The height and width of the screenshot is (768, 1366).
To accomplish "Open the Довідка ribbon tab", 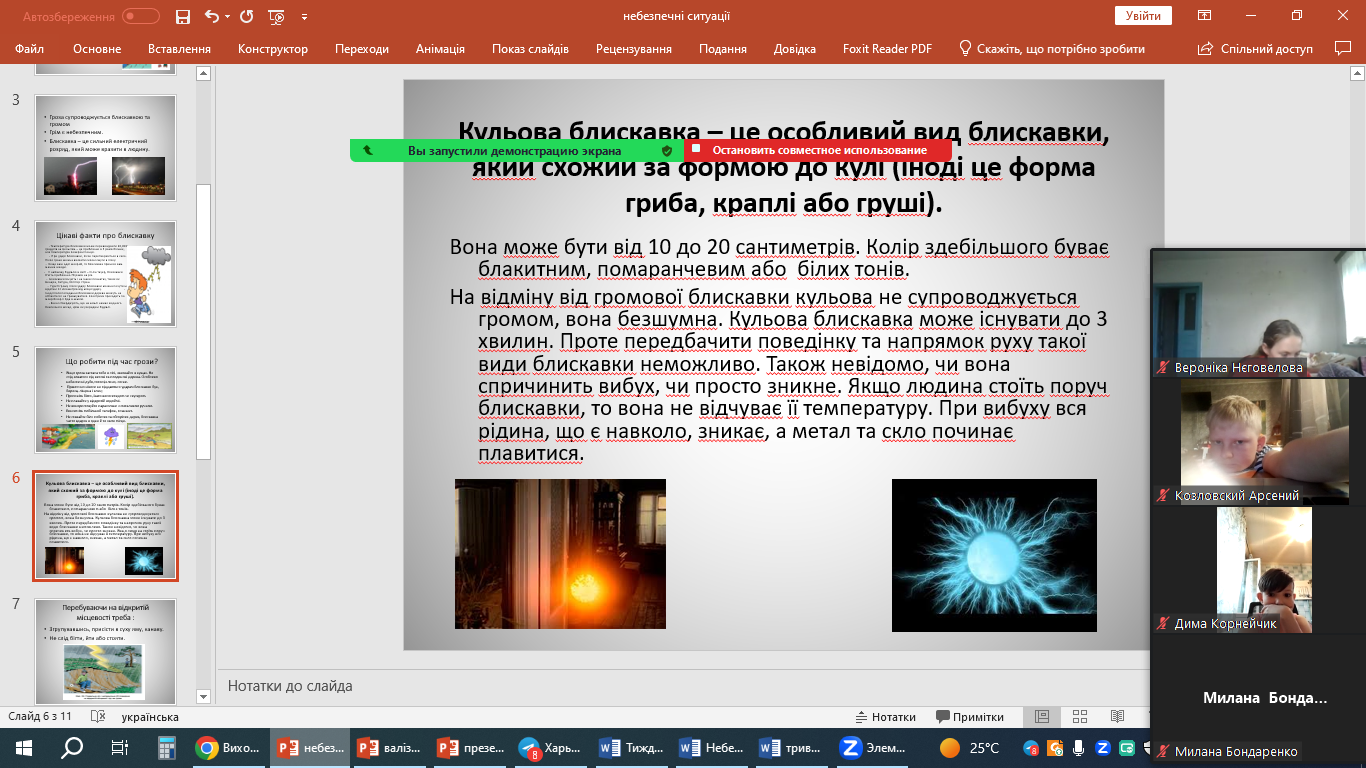I will [795, 49].
